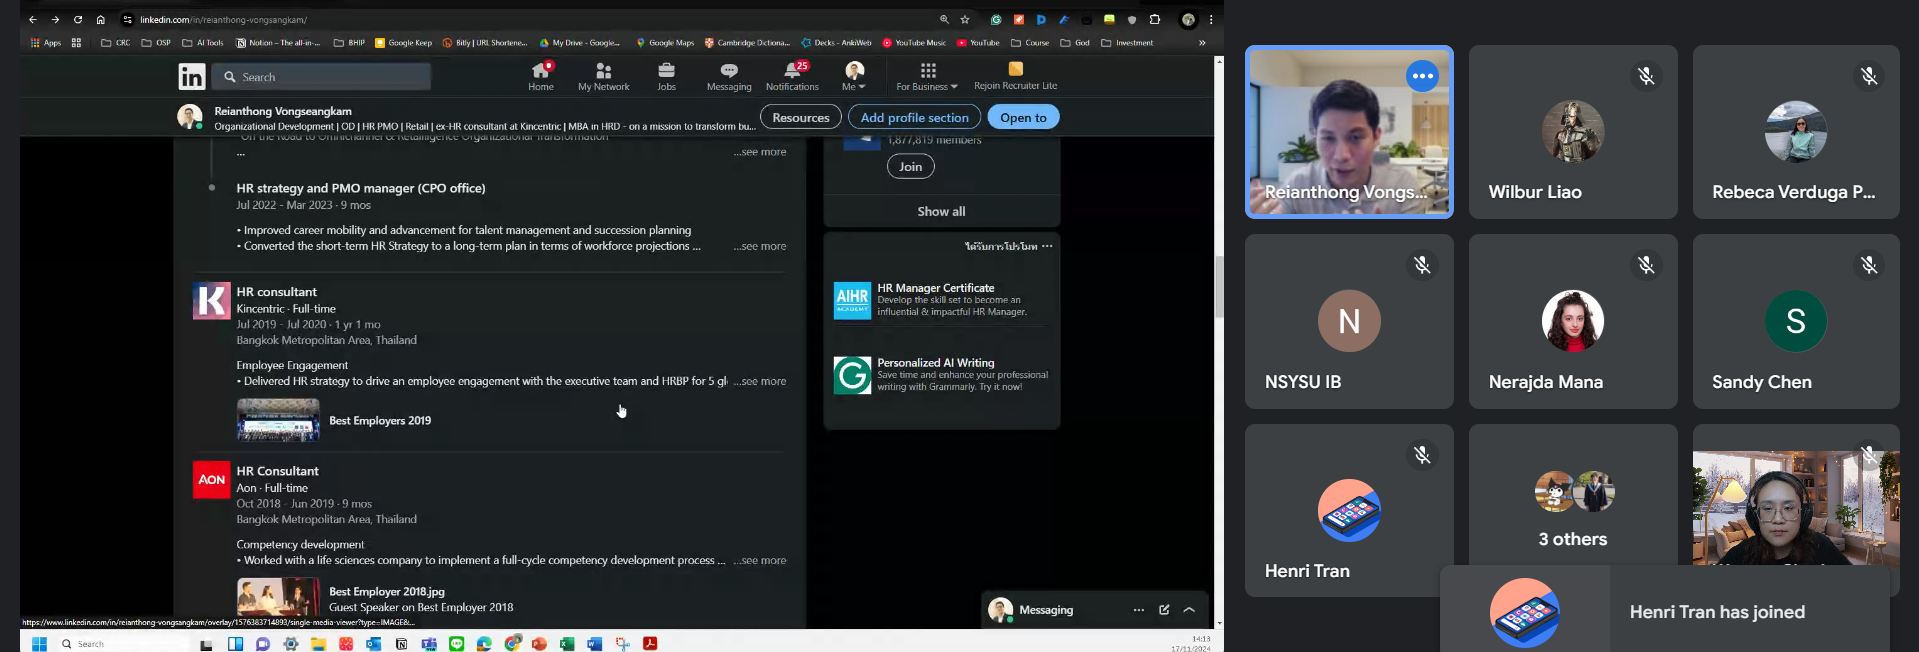This screenshot has width=1919, height=652.
Task: Open messaging overlay options dots
Action: pos(1139,610)
